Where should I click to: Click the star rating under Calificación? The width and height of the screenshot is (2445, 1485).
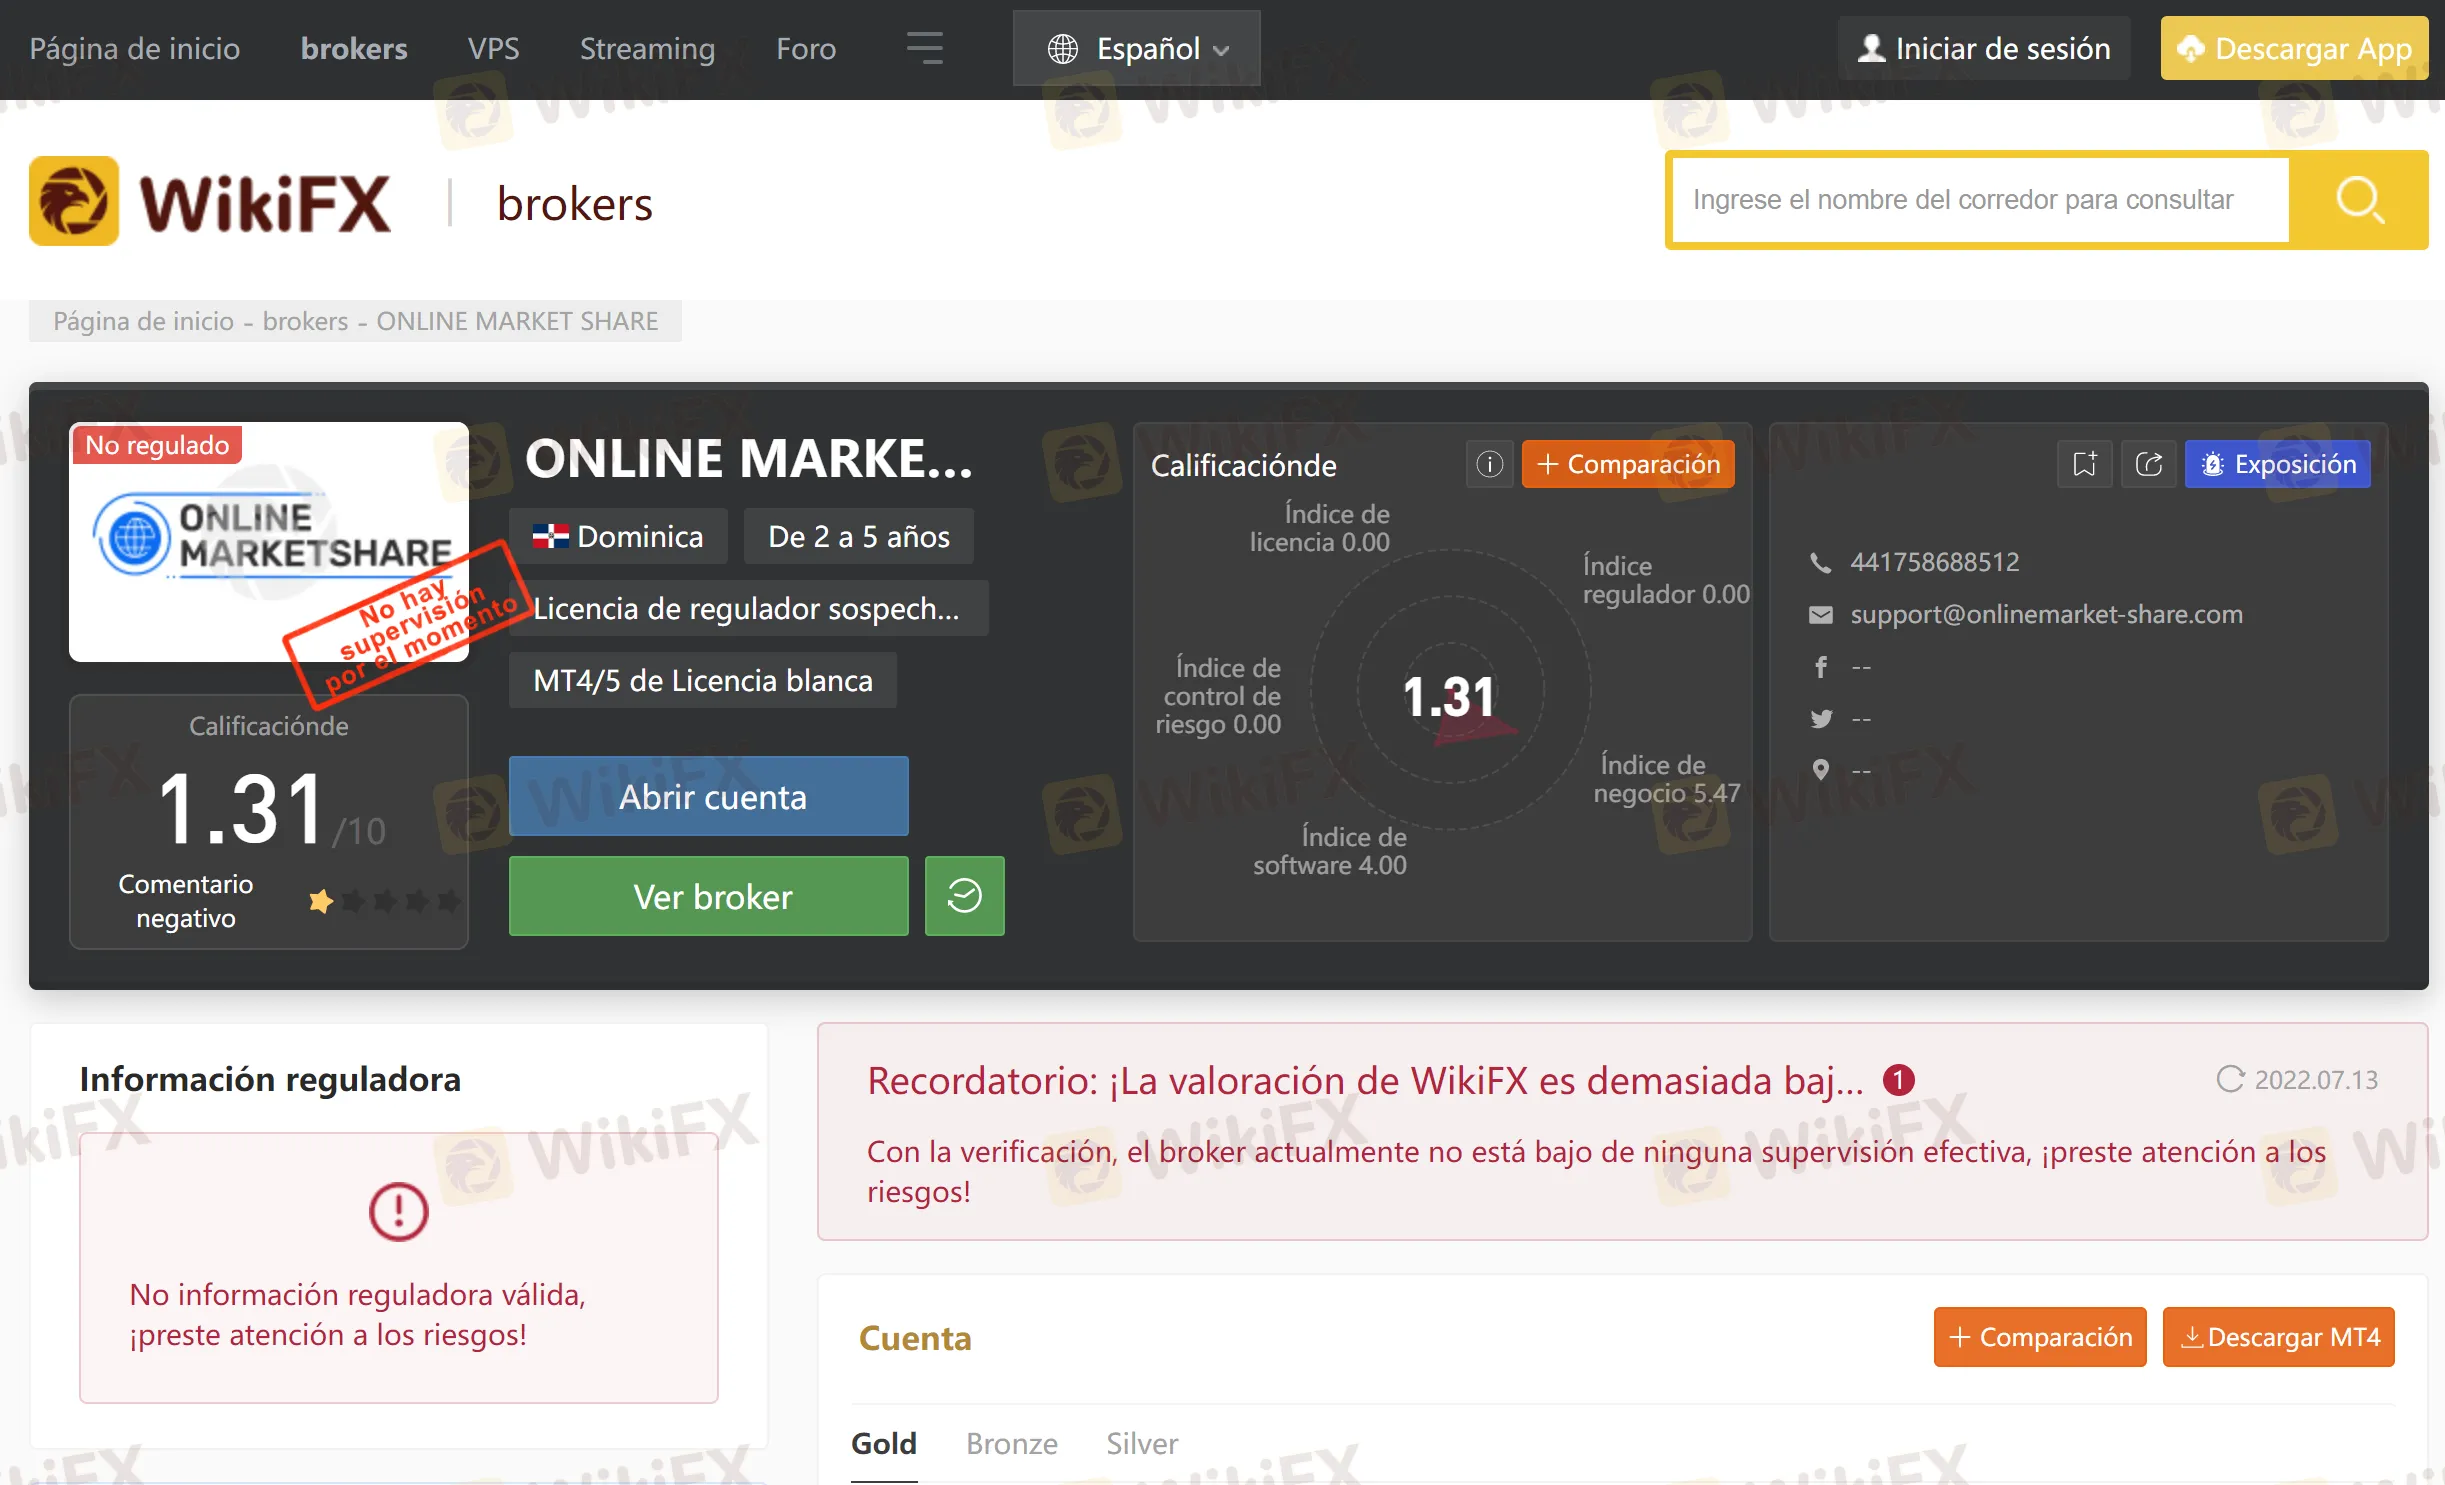385,901
